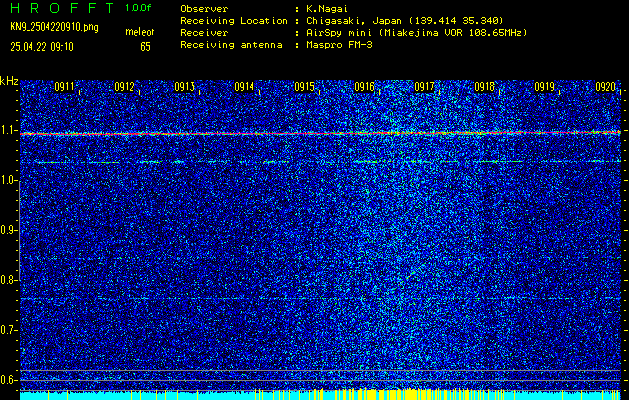Click frequency axis label 0.7
This screenshot has height=400, width=629.
click(7, 330)
